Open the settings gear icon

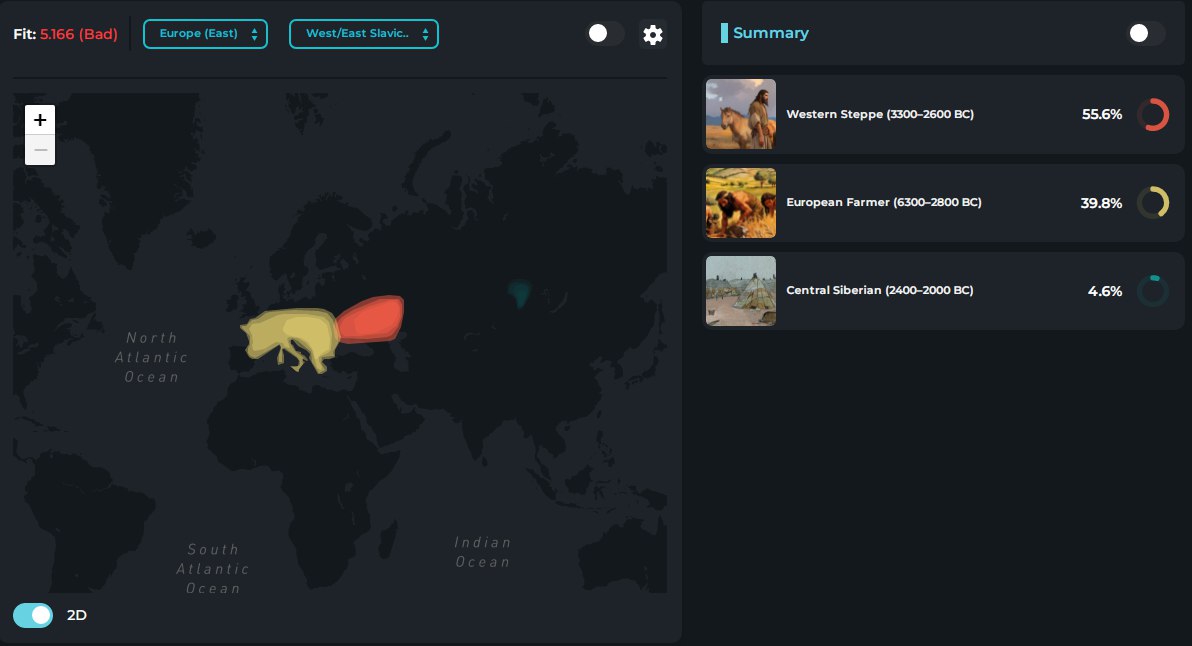(x=652, y=35)
